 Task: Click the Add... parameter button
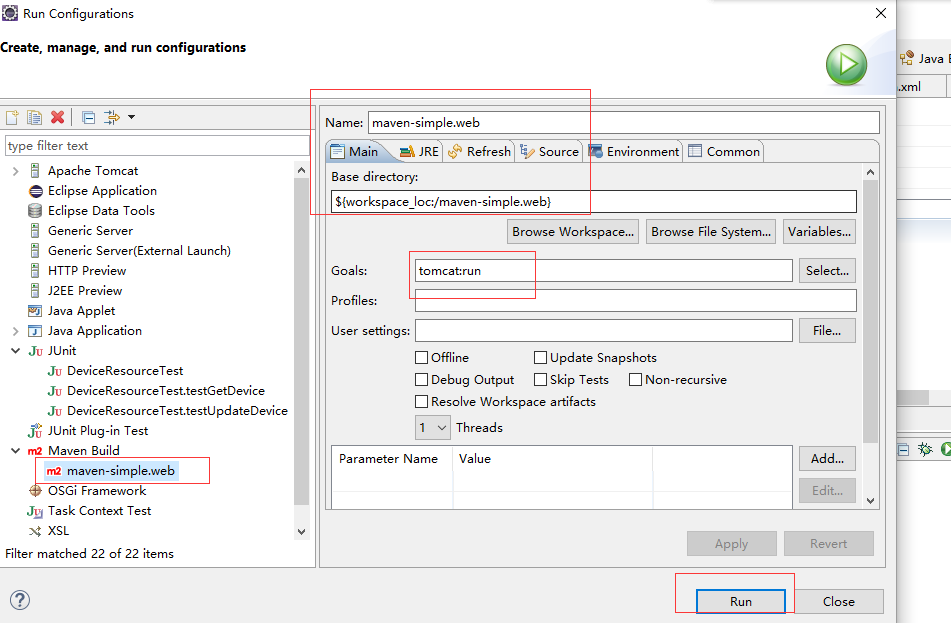[827, 459]
